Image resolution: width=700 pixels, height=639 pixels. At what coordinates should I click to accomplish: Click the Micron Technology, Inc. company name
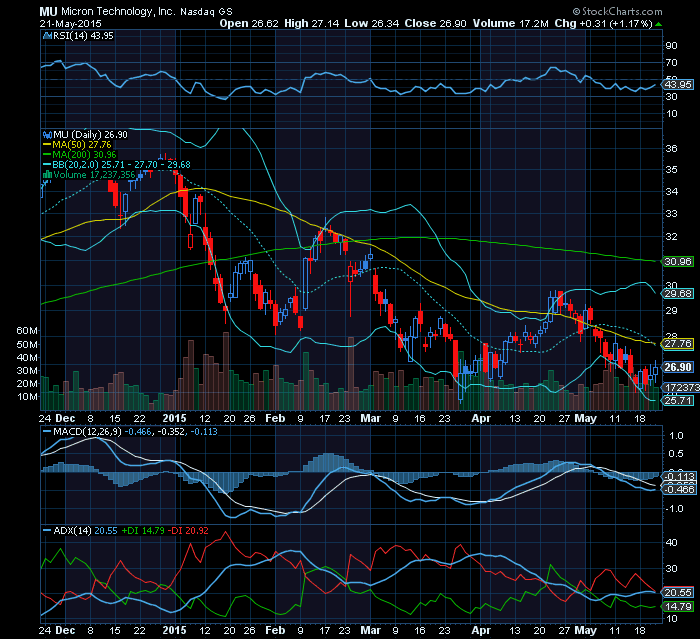pyautogui.click(x=118, y=12)
